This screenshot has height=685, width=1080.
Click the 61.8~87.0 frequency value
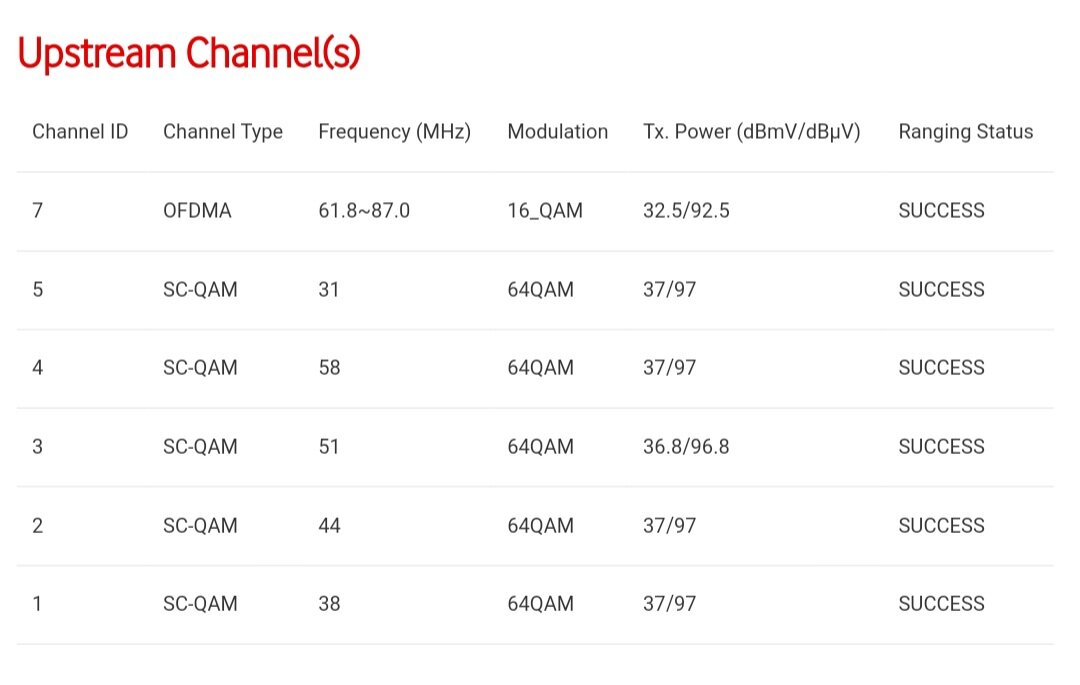tap(364, 211)
